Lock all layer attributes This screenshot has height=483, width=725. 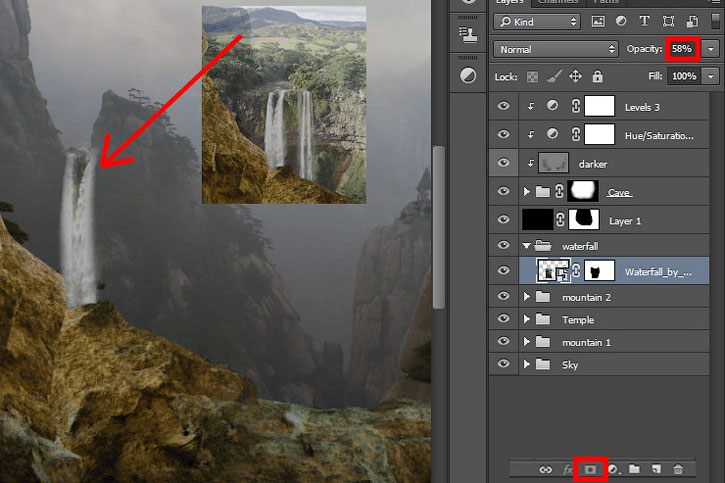point(597,76)
